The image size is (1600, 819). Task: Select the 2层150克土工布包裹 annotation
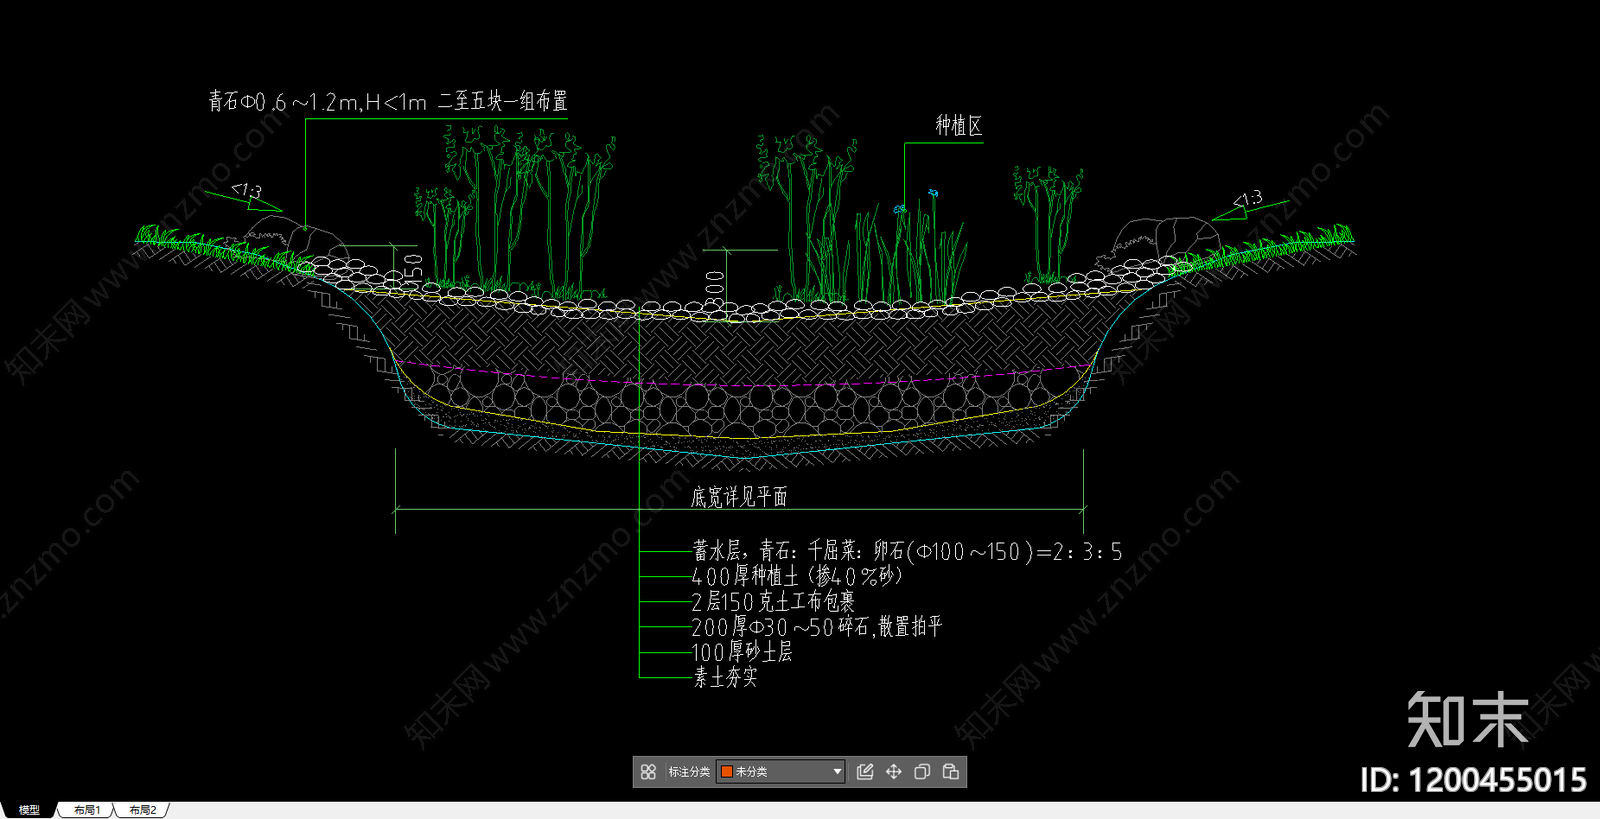(773, 601)
